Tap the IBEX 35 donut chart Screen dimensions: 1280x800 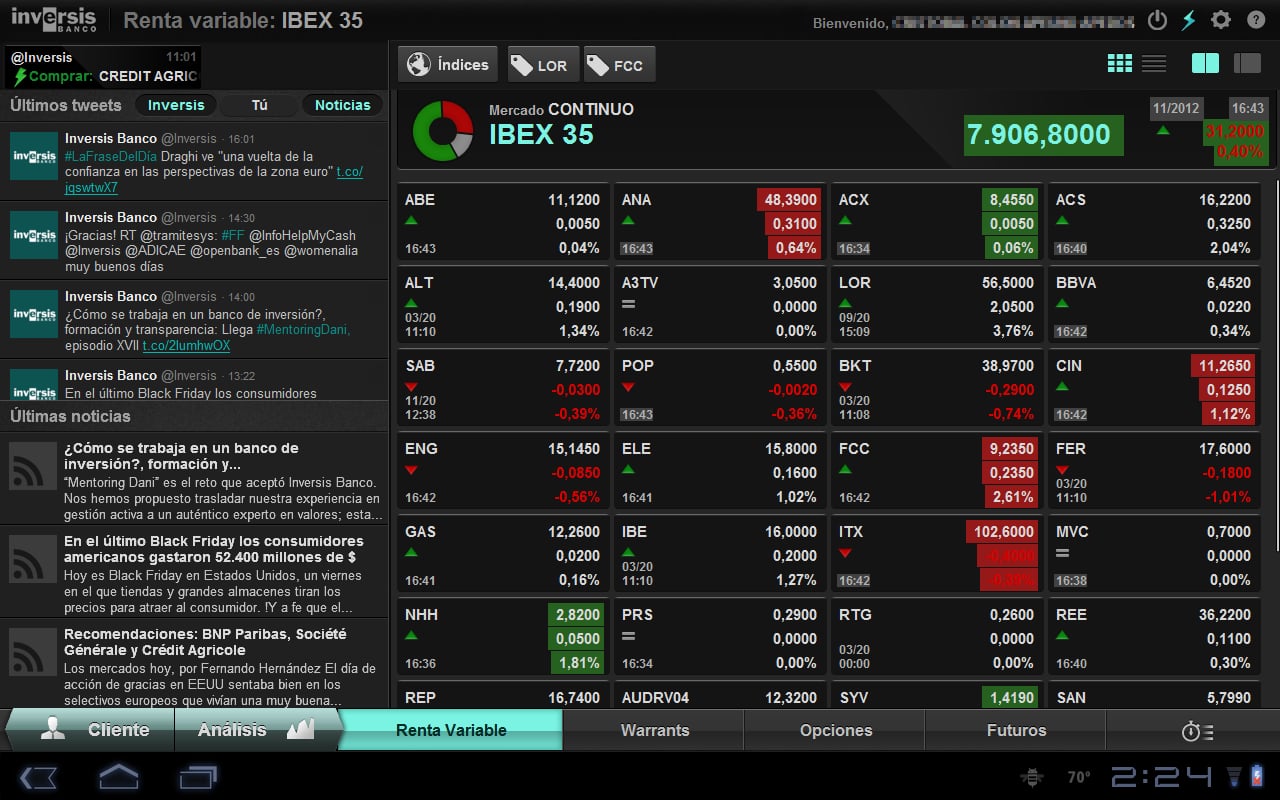(x=443, y=130)
